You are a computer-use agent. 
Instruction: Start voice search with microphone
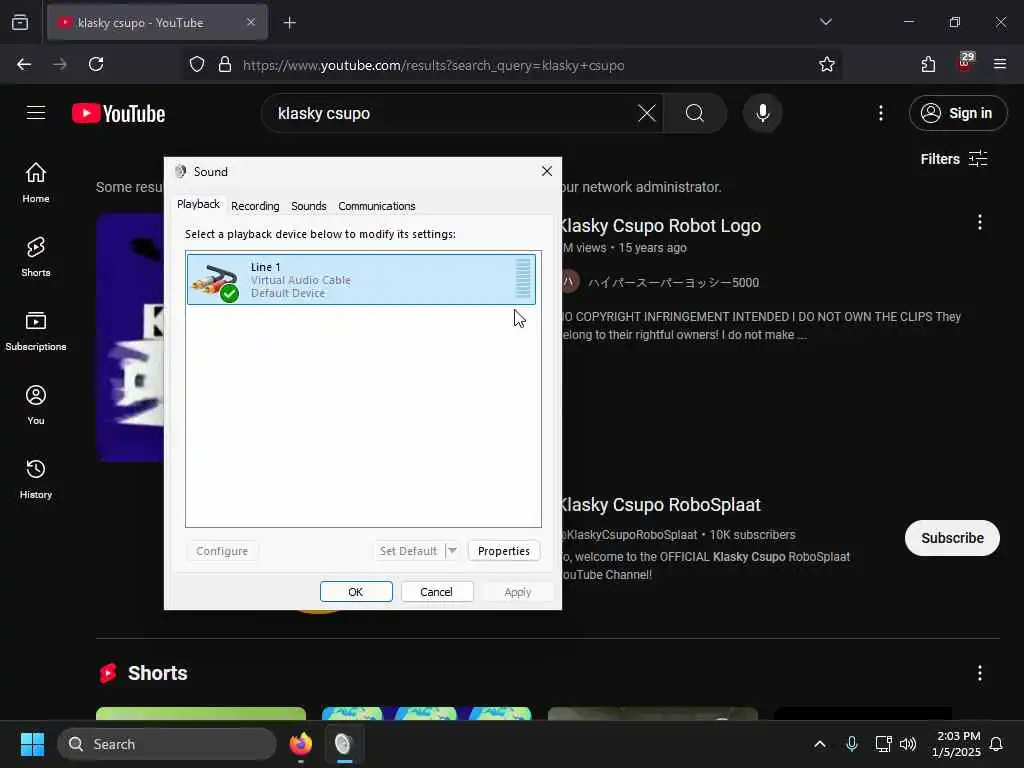pyautogui.click(x=762, y=113)
